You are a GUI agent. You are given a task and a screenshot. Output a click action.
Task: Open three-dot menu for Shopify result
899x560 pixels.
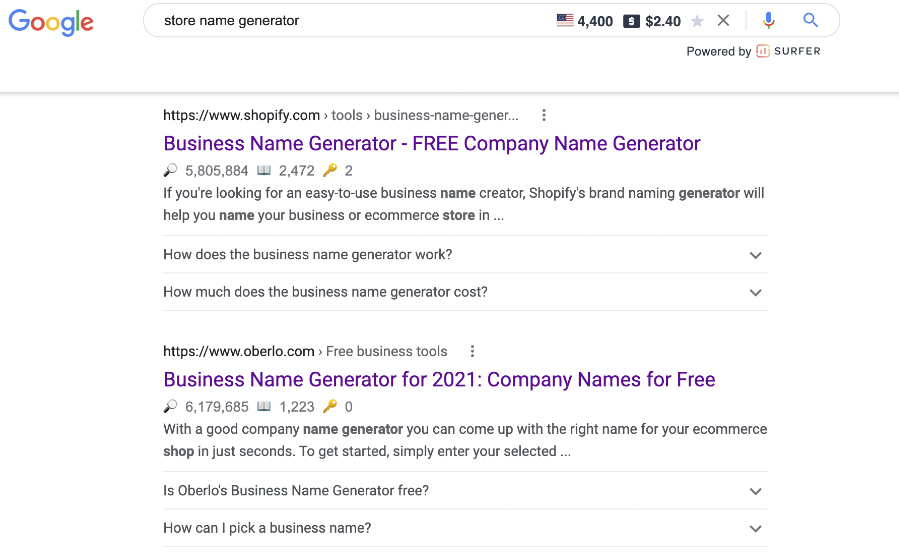[x=544, y=115]
